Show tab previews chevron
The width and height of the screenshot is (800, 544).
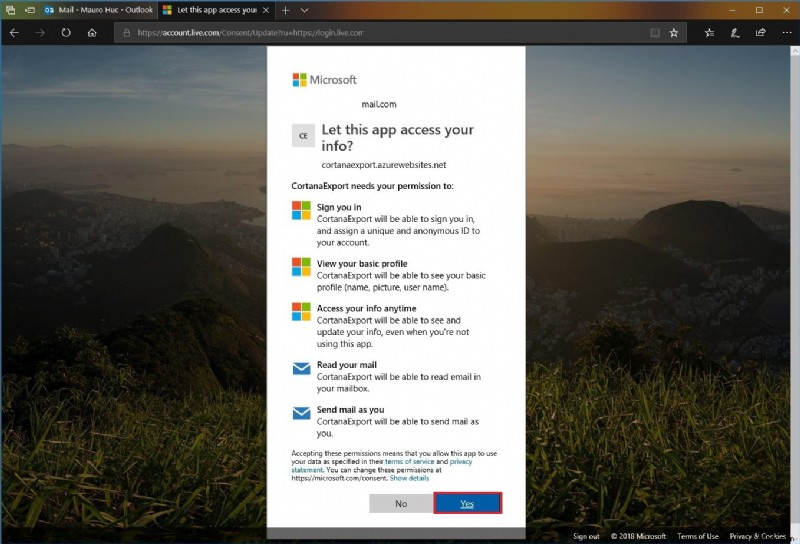[x=304, y=10]
